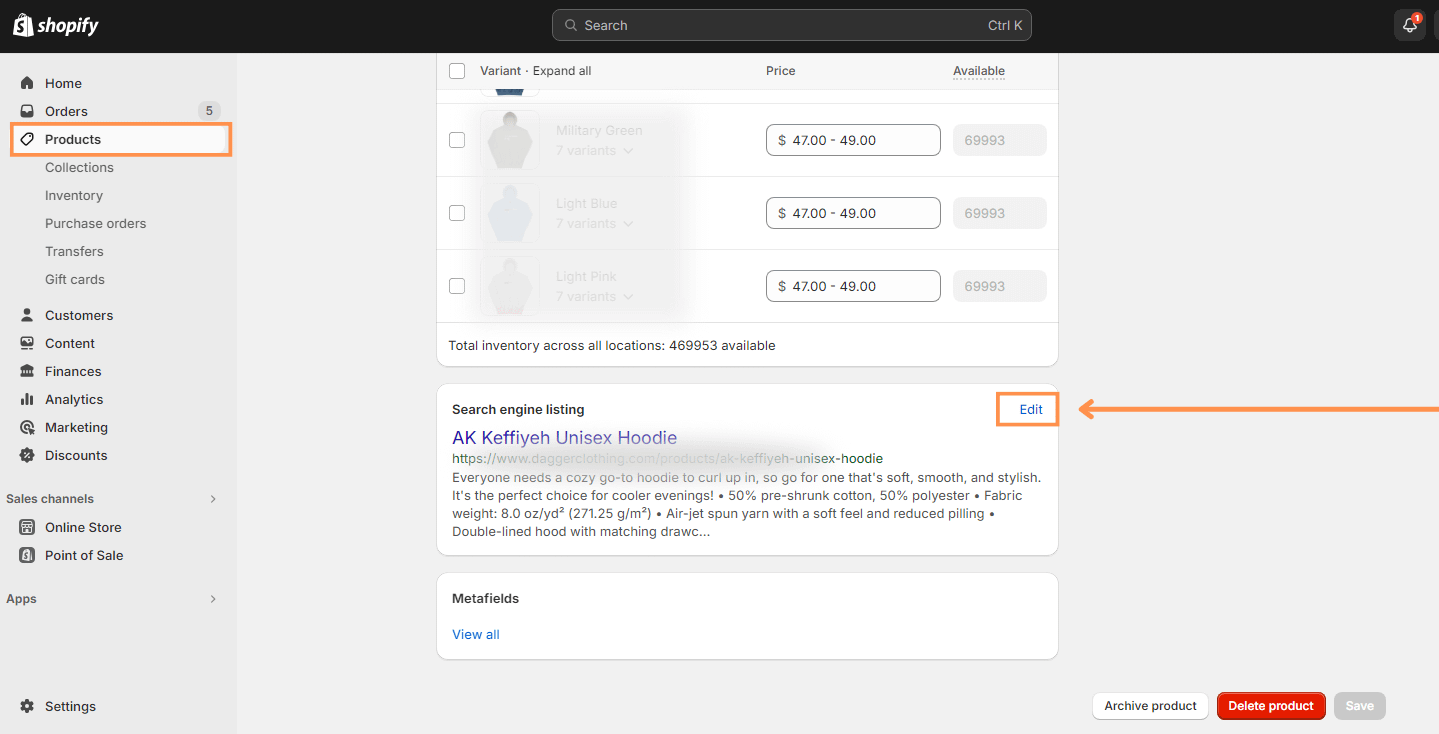Click the Content icon
1439x734 pixels.
[27, 343]
